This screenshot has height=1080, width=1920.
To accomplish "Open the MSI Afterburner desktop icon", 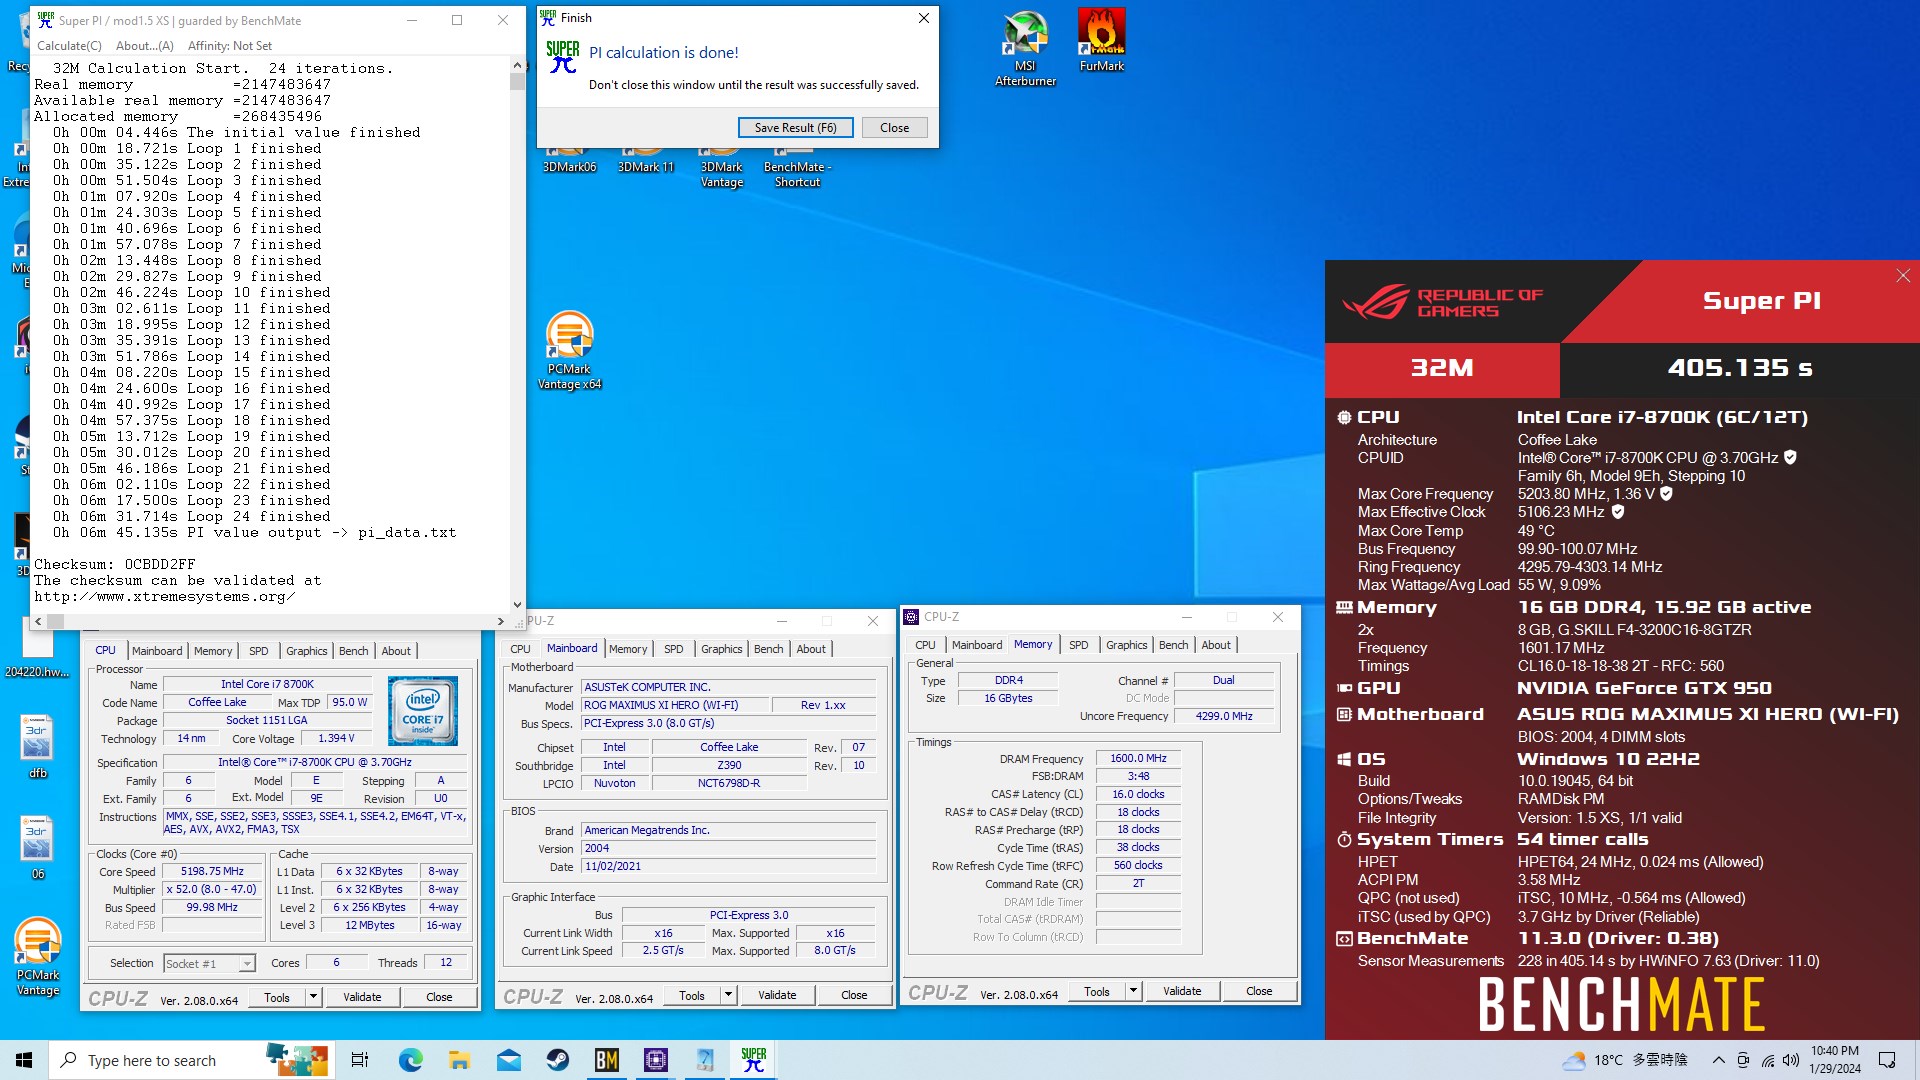I will point(1025,48).
